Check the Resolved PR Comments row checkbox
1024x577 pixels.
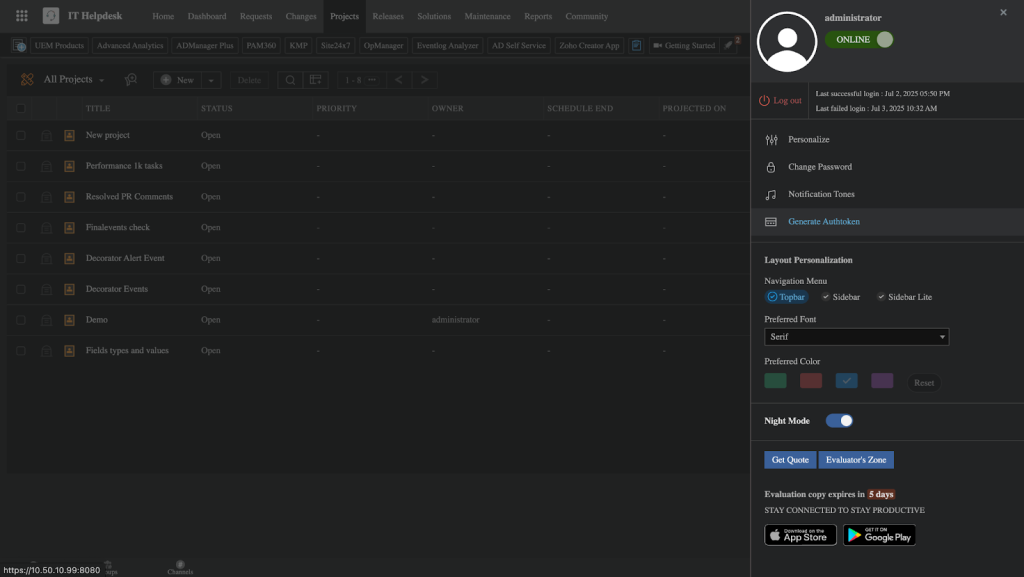pos(21,196)
